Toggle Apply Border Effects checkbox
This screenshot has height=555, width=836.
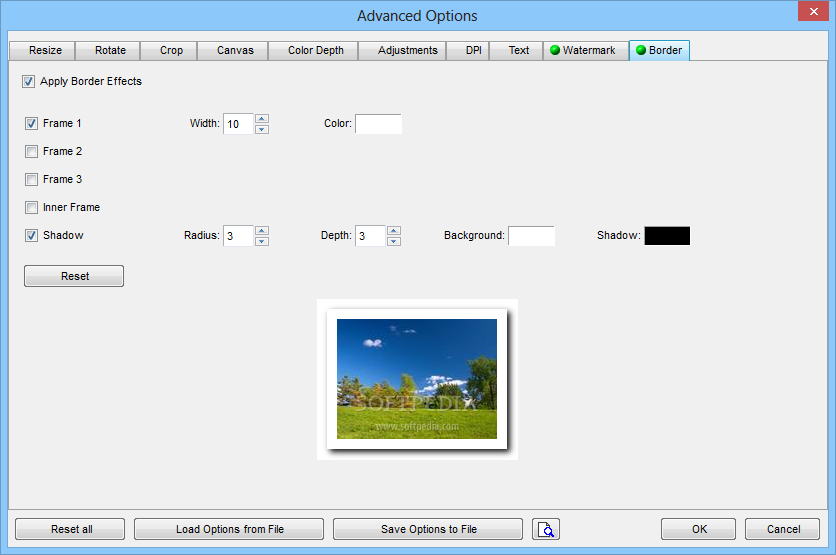click(x=28, y=82)
